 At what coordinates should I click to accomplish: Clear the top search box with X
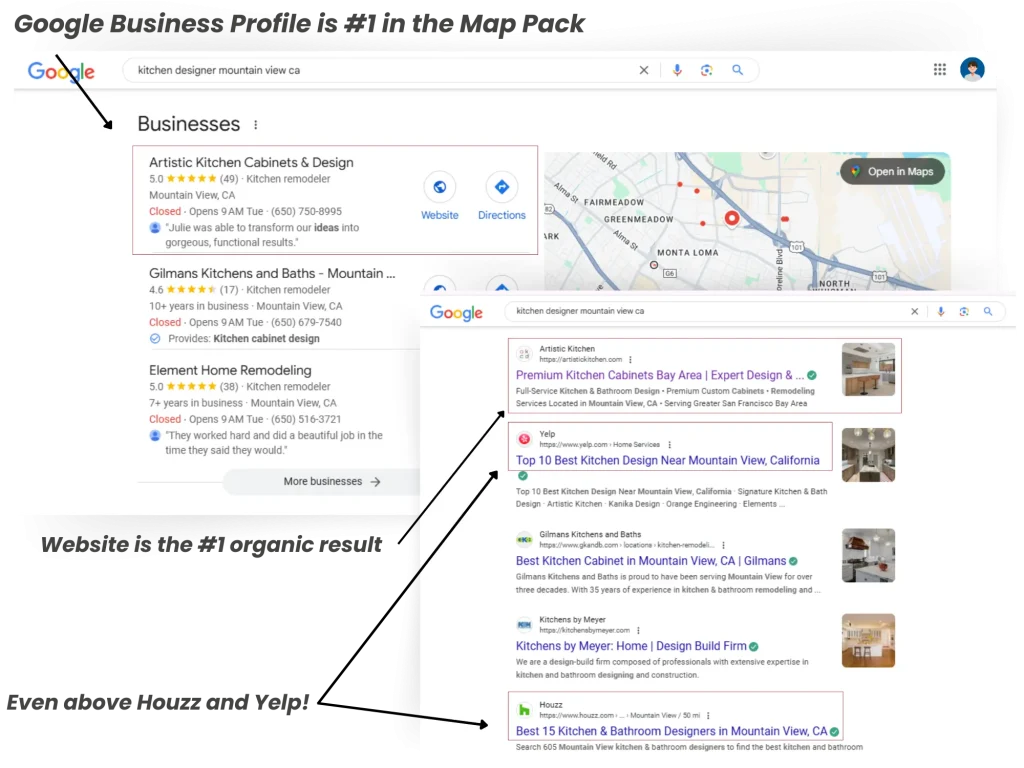(x=643, y=70)
